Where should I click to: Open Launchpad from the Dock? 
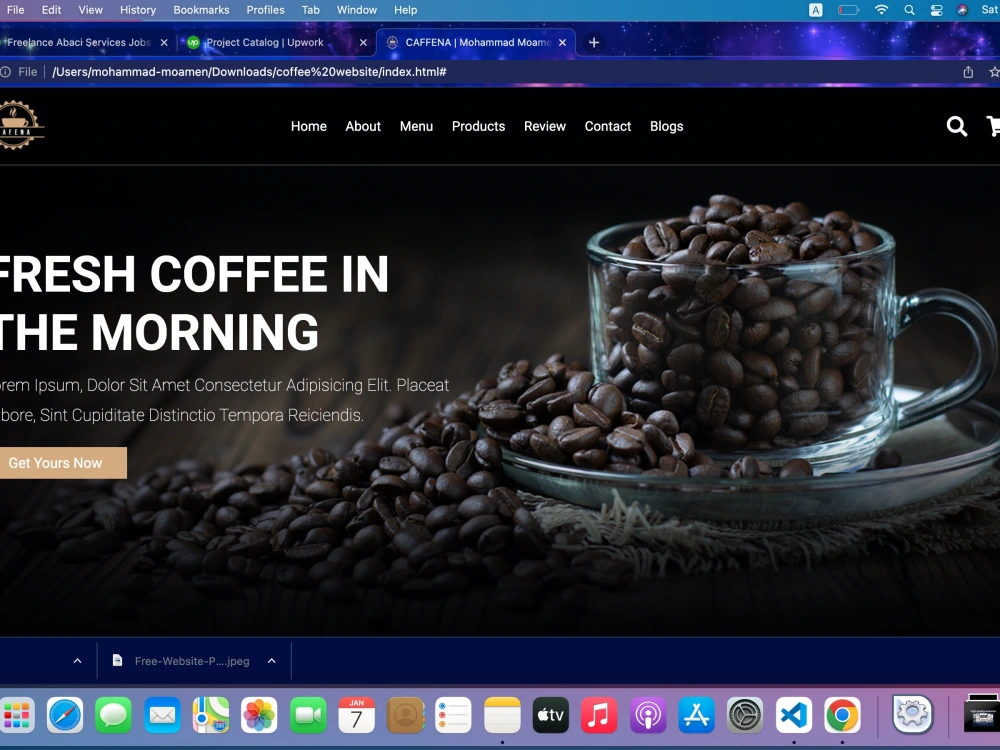(x=17, y=715)
